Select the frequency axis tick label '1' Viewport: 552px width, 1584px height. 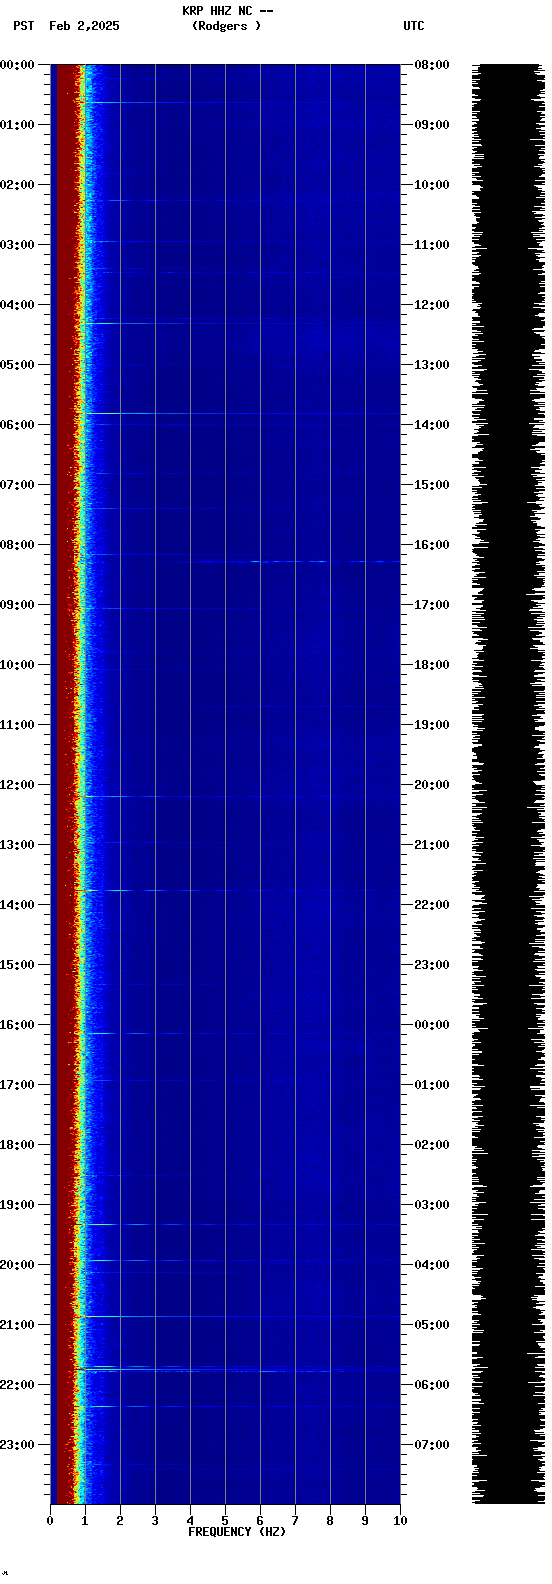pyautogui.click(x=85, y=1521)
